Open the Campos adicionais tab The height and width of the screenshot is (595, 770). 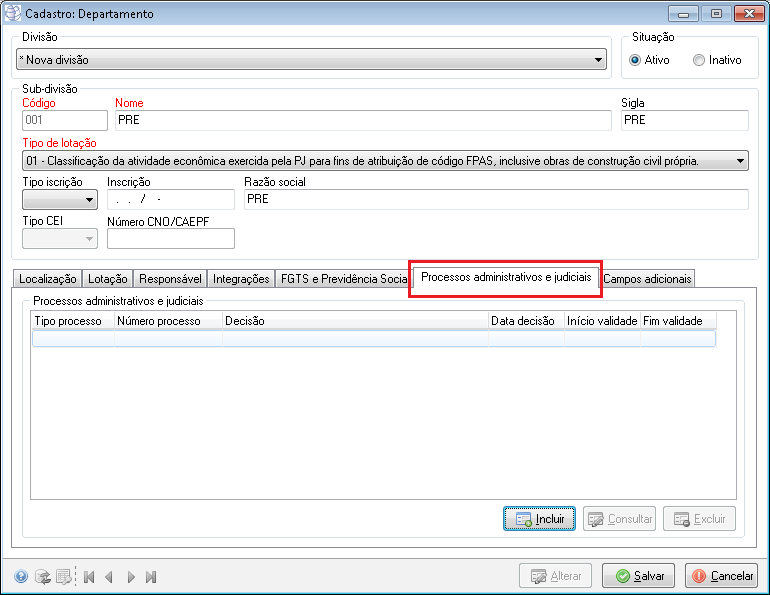[647, 279]
